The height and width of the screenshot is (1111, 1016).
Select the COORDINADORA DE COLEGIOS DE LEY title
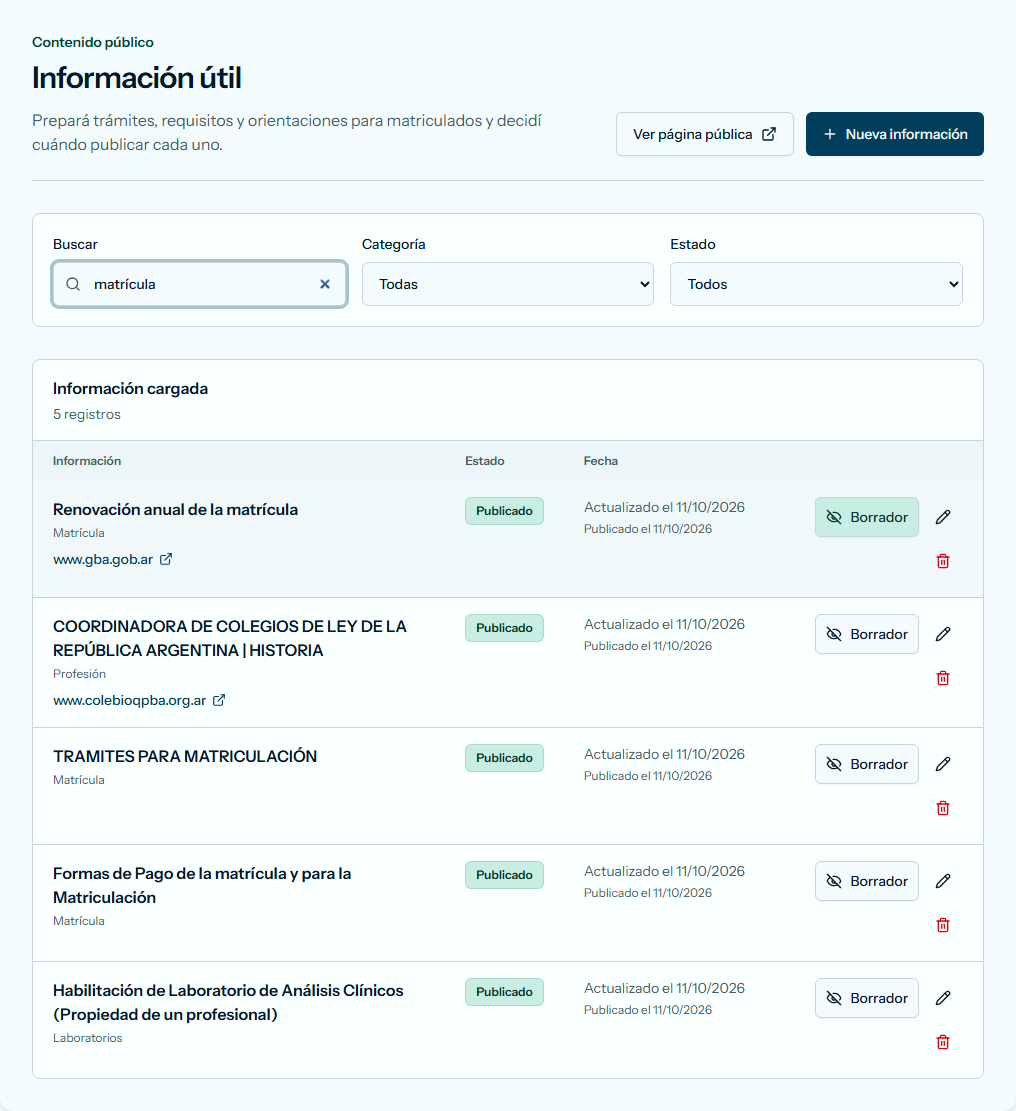click(x=230, y=638)
